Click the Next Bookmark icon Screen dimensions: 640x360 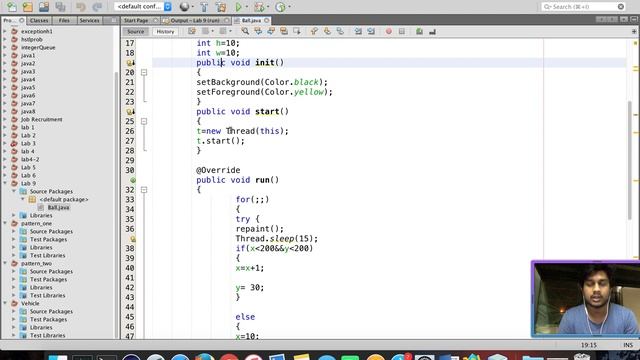coord(327,31)
